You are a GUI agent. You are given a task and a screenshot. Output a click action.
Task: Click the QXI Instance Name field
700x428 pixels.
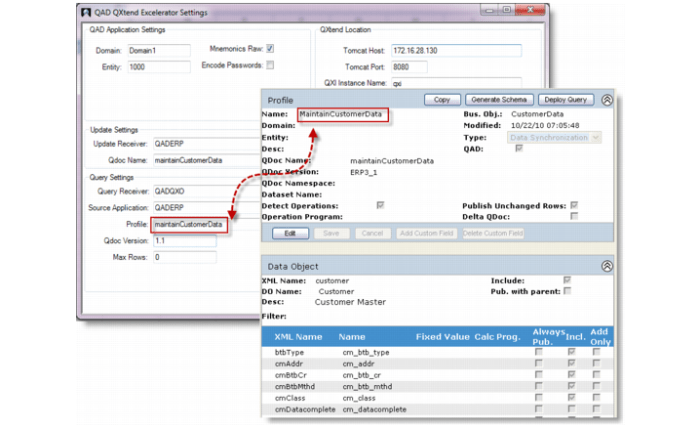pyautogui.click(x=456, y=83)
